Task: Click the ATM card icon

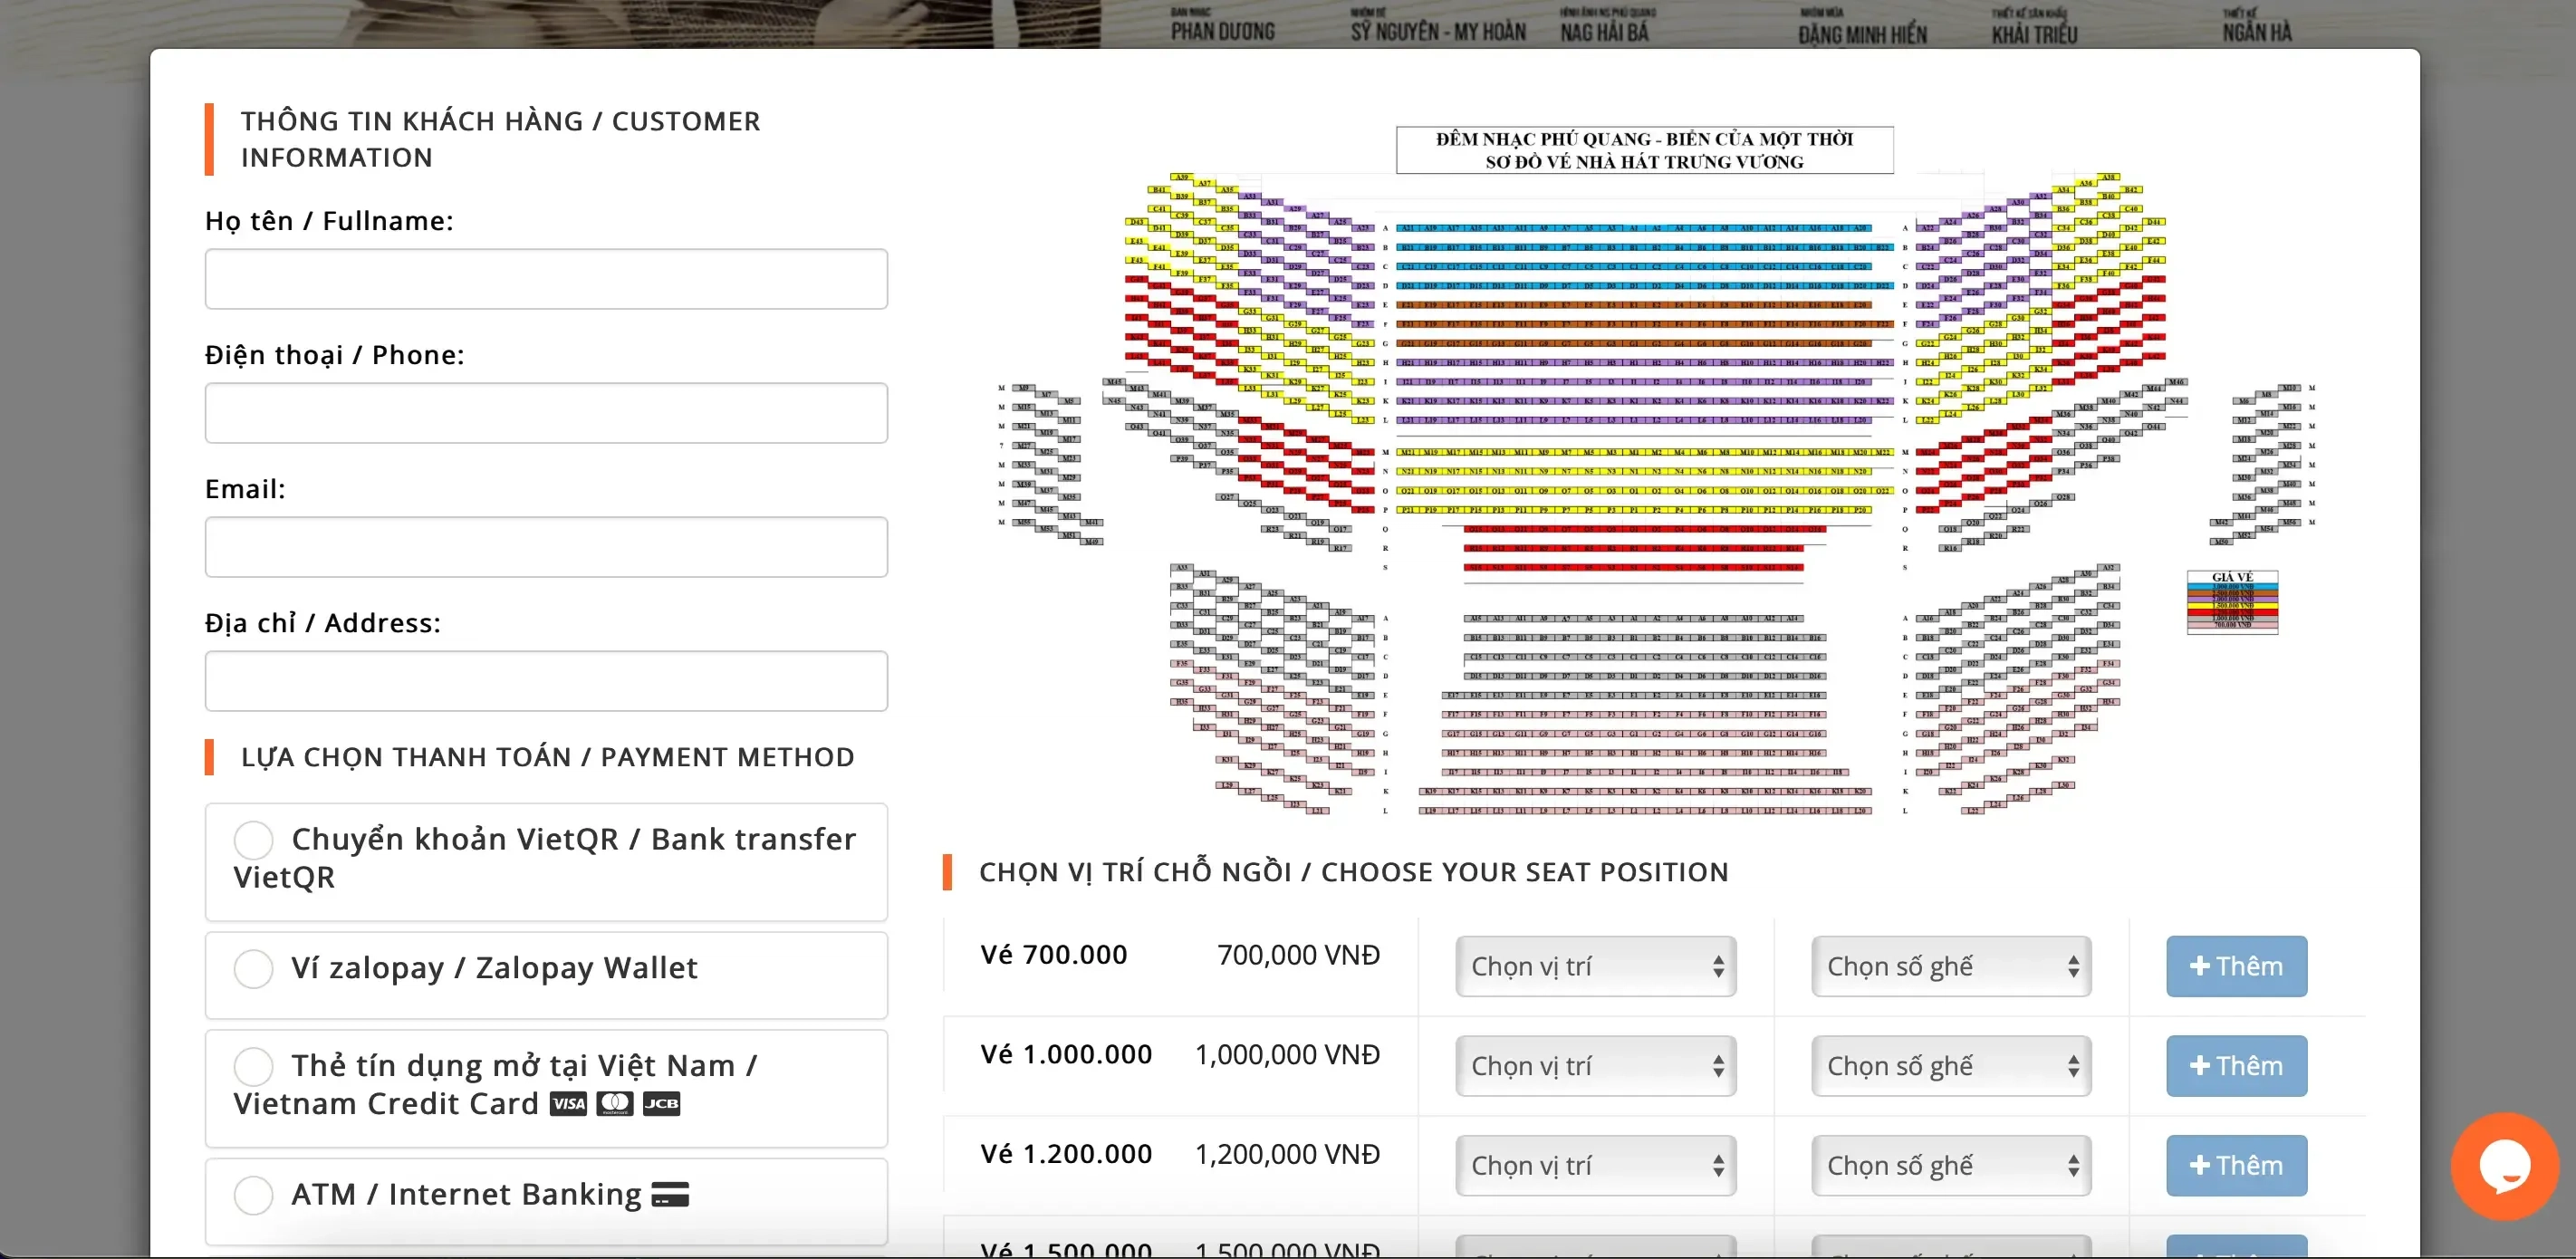Action: pyautogui.click(x=670, y=1194)
